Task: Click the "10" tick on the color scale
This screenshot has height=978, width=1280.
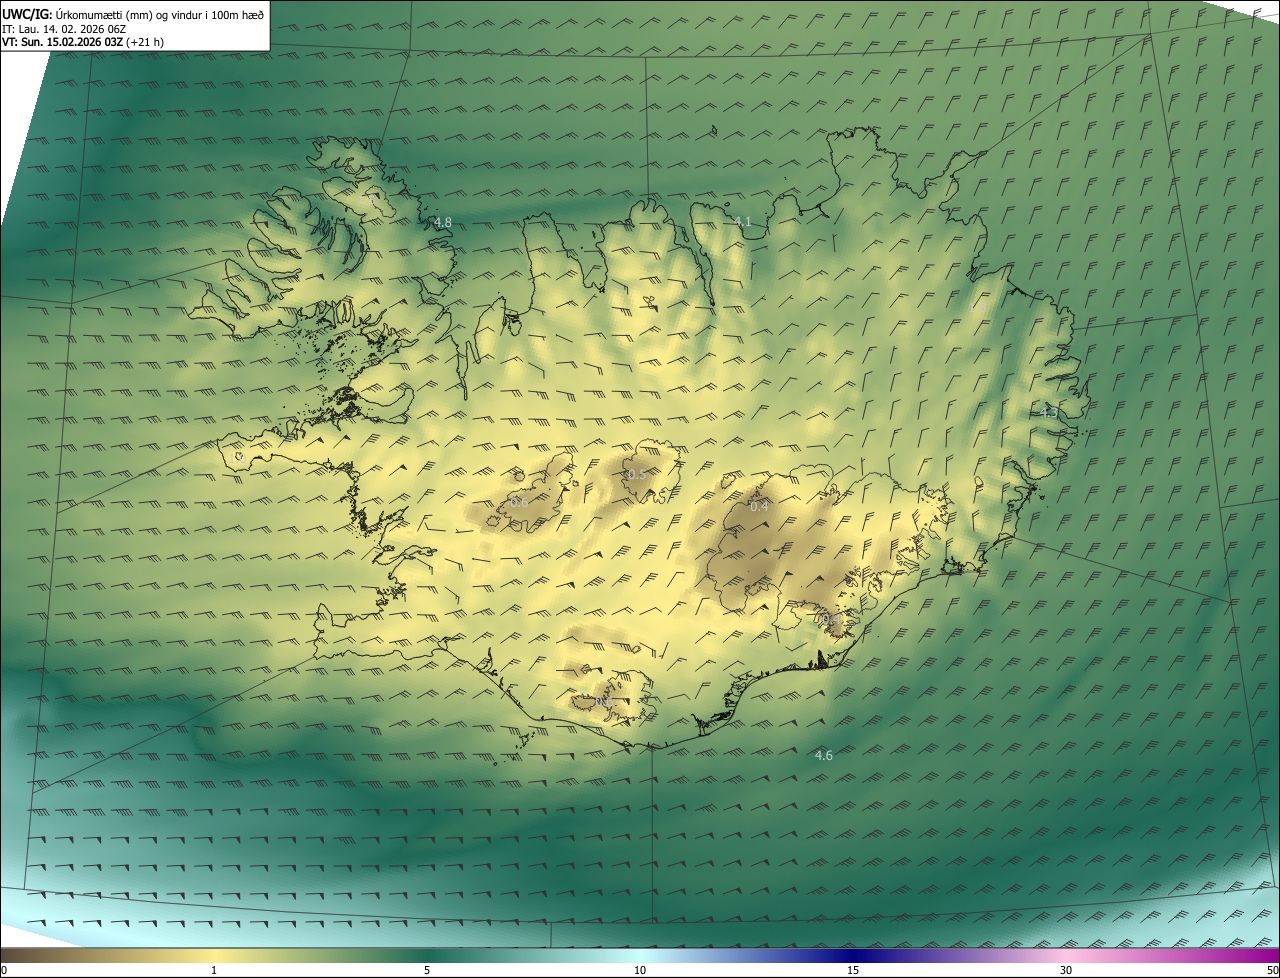Action: pyautogui.click(x=640, y=970)
